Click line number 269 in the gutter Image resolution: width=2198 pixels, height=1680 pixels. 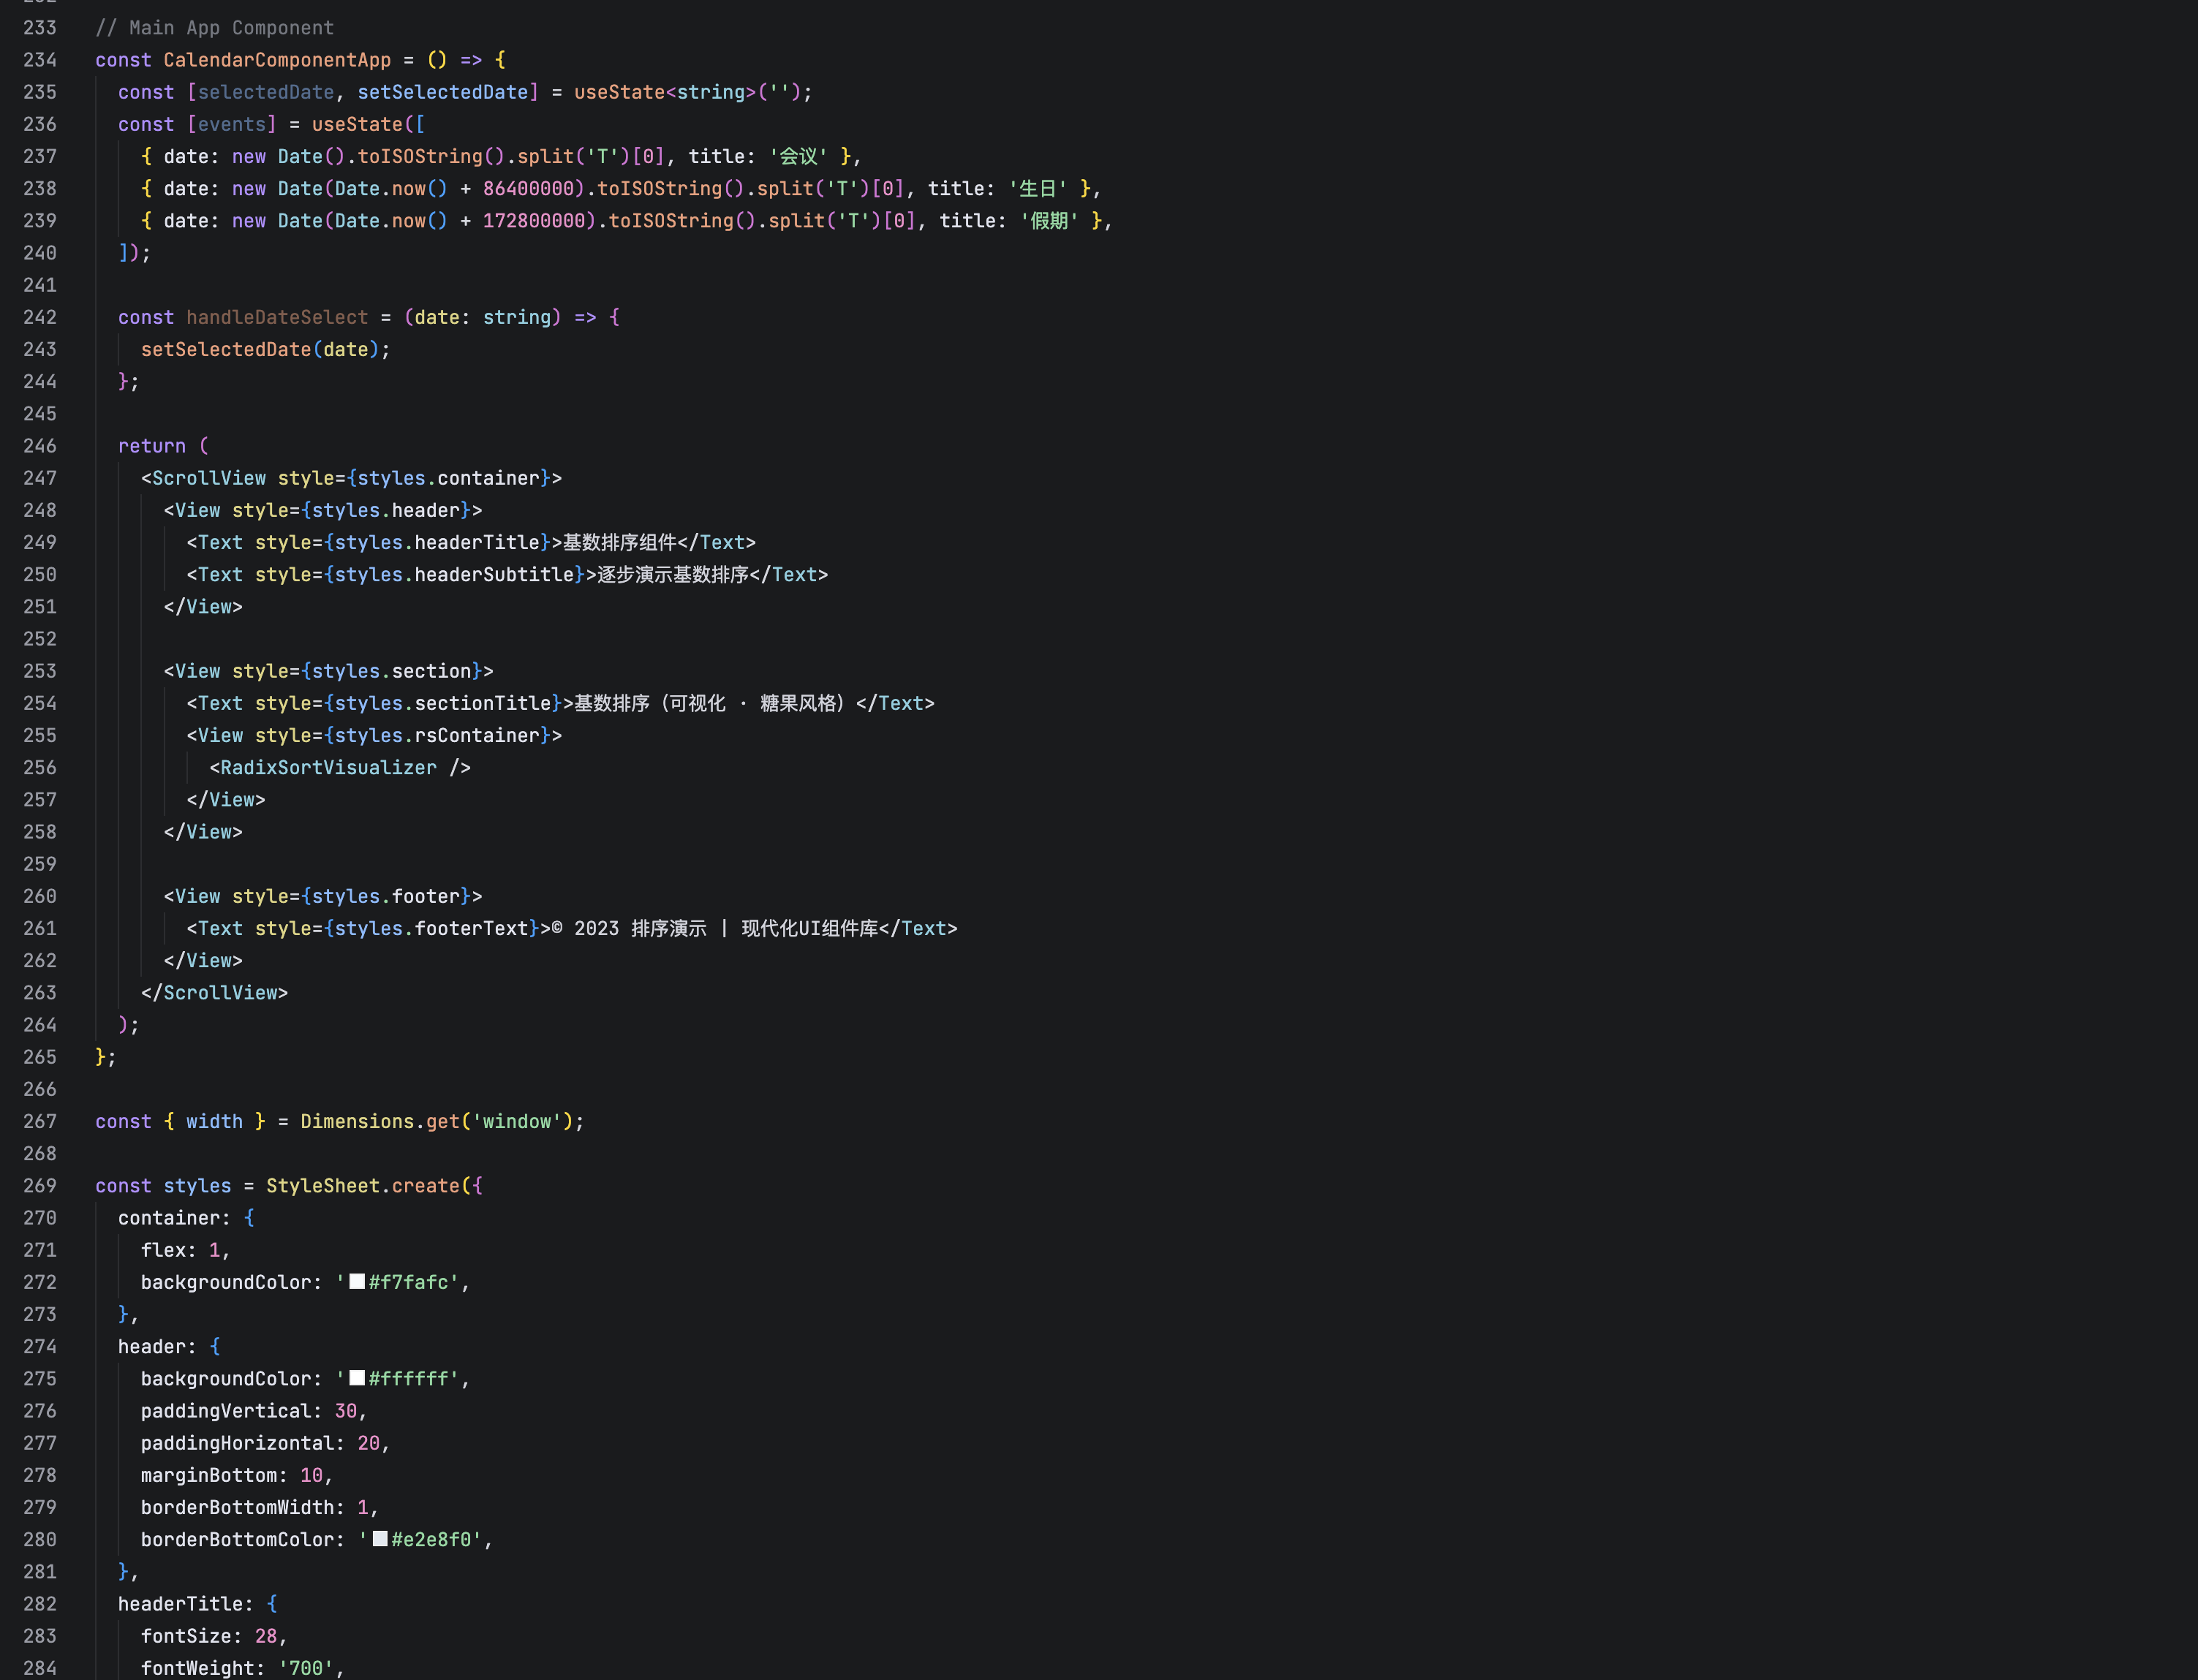(40, 1185)
